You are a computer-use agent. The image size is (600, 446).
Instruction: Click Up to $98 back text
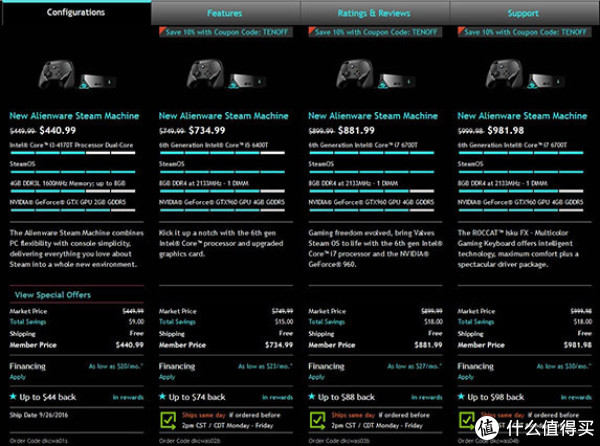click(x=496, y=397)
